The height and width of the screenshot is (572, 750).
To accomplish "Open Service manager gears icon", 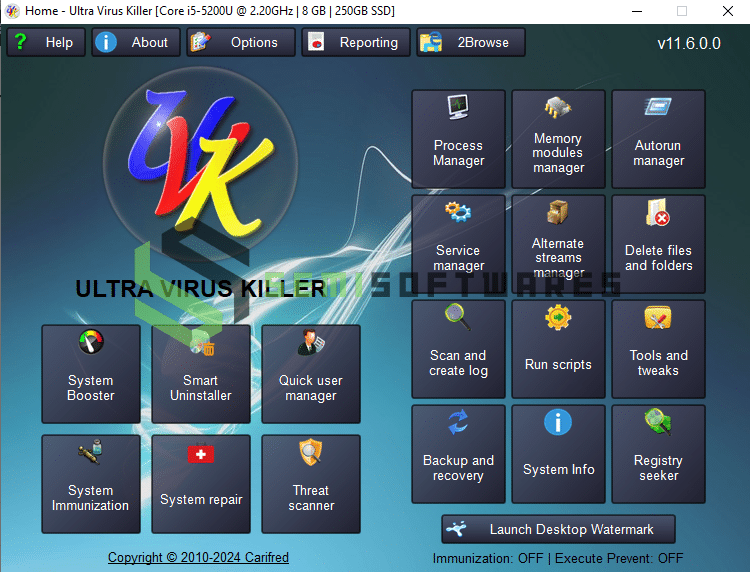I will (x=458, y=212).
